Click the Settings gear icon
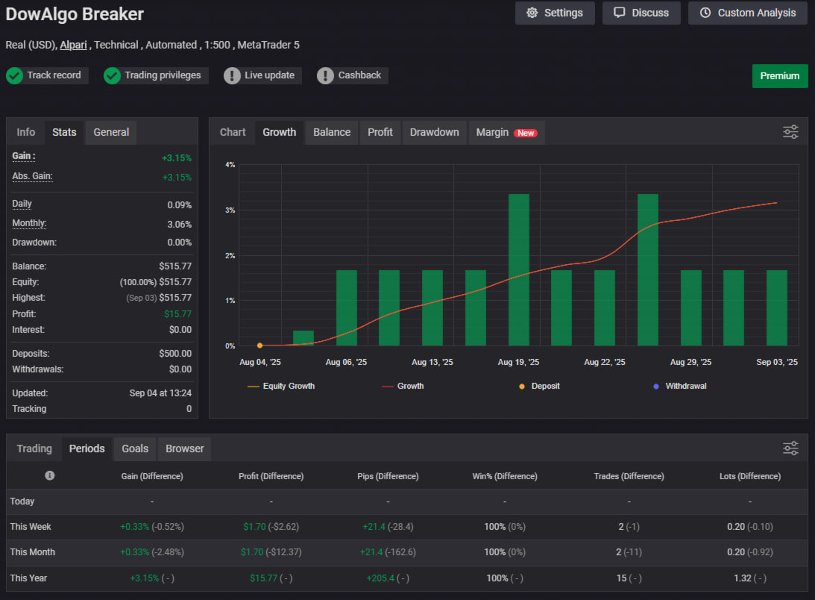Viewport: 815px width, 600px height. [x=532, y=13]
